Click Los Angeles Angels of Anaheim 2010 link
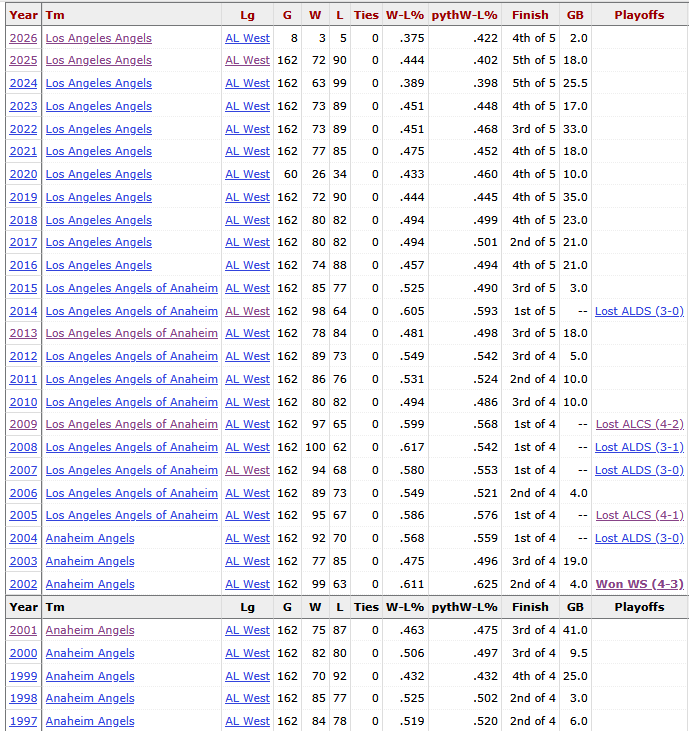Screen dimensions: 689x731 click(x=131, y=402)
